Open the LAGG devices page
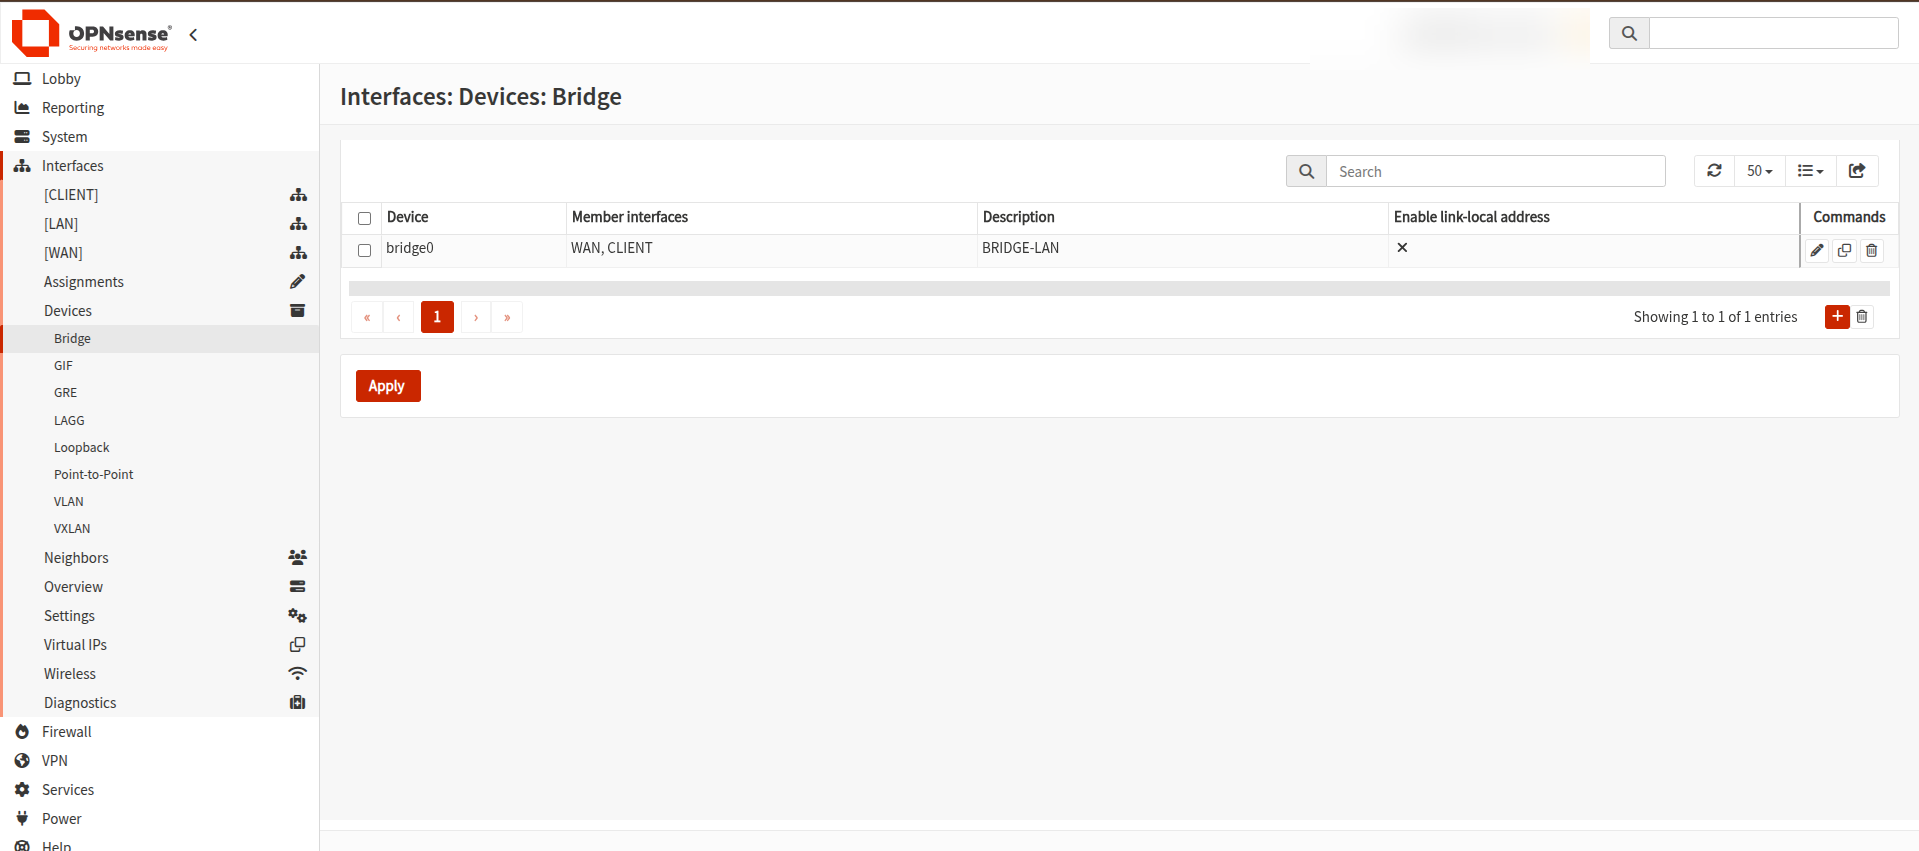The image size is (1919, 851). (69, 421)
